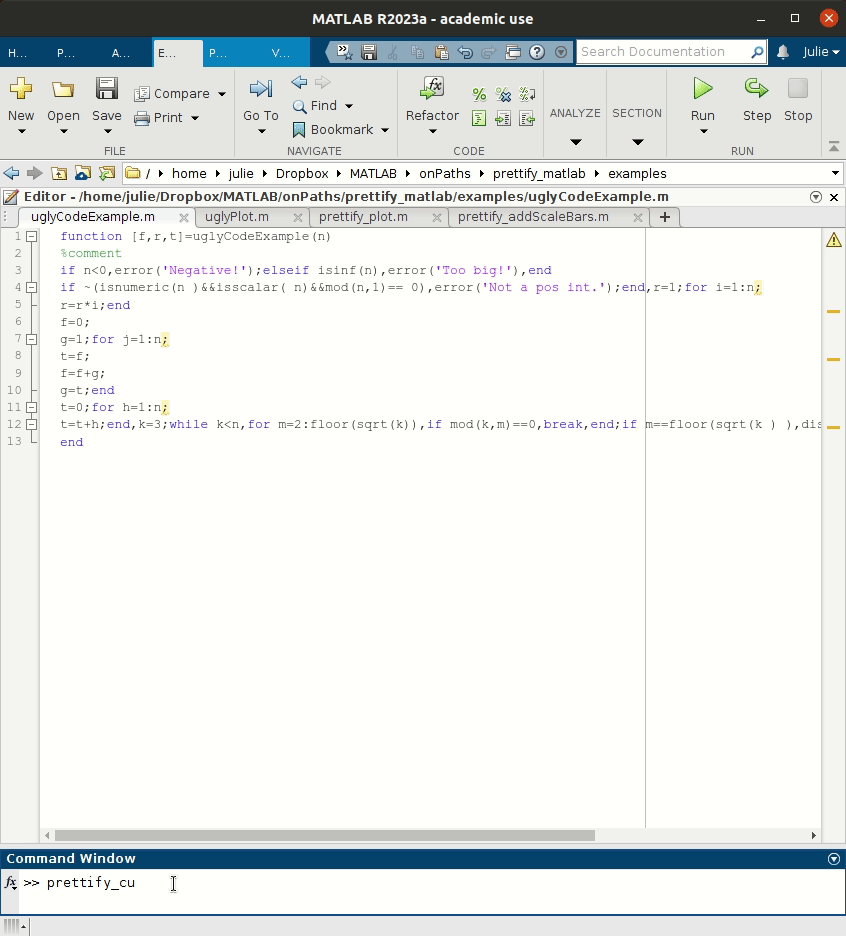Viewport: 846px width, 936px height.
Task: Switch to the prettify_plot.m tab
Action: pyautogui.click(x=363, y=217)
